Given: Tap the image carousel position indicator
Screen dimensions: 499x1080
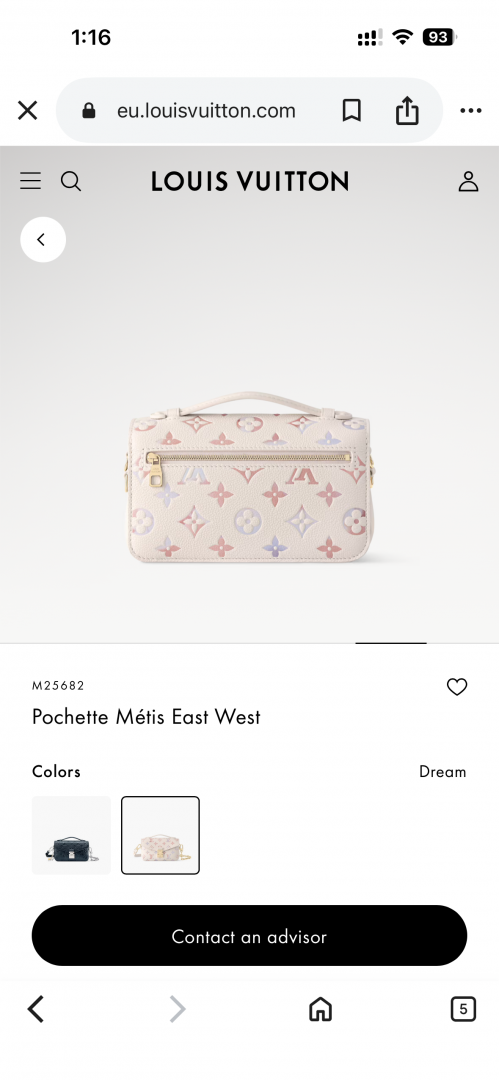Looking at the screenshot, I should click(391, 643).
